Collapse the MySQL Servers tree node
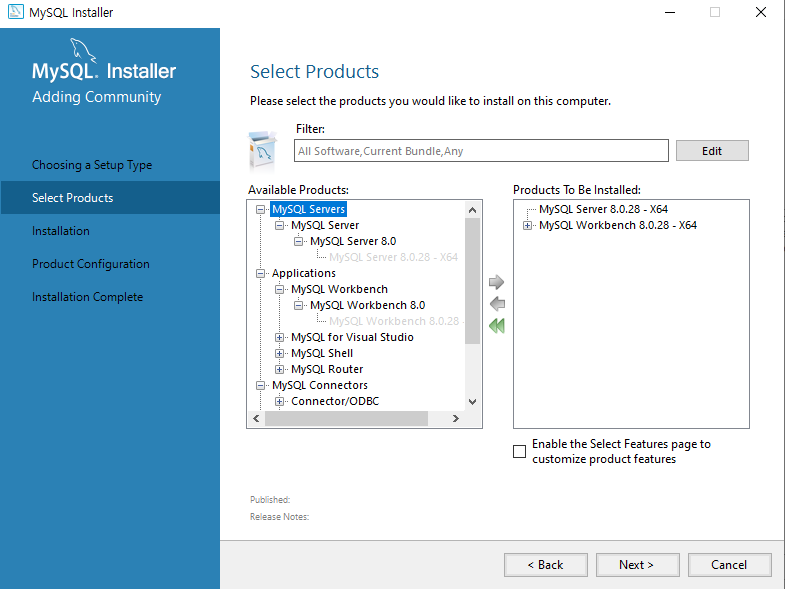This screenshot has width=785, height=589. coord(260,209)
